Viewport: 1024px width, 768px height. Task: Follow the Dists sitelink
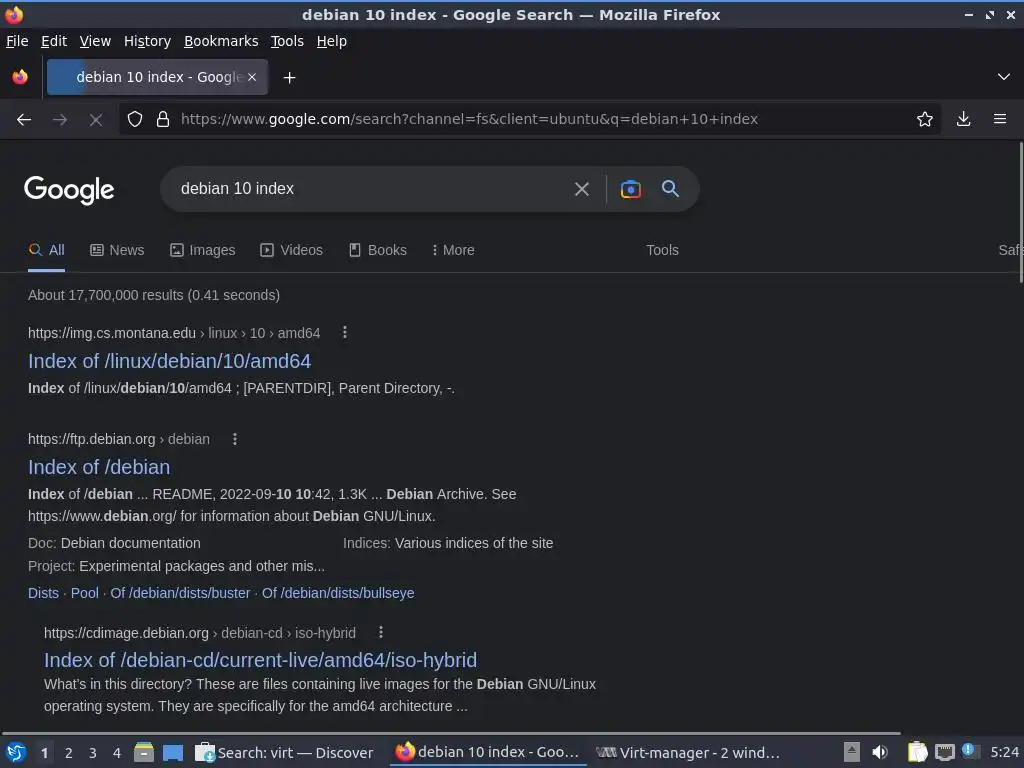coord(43,593)
